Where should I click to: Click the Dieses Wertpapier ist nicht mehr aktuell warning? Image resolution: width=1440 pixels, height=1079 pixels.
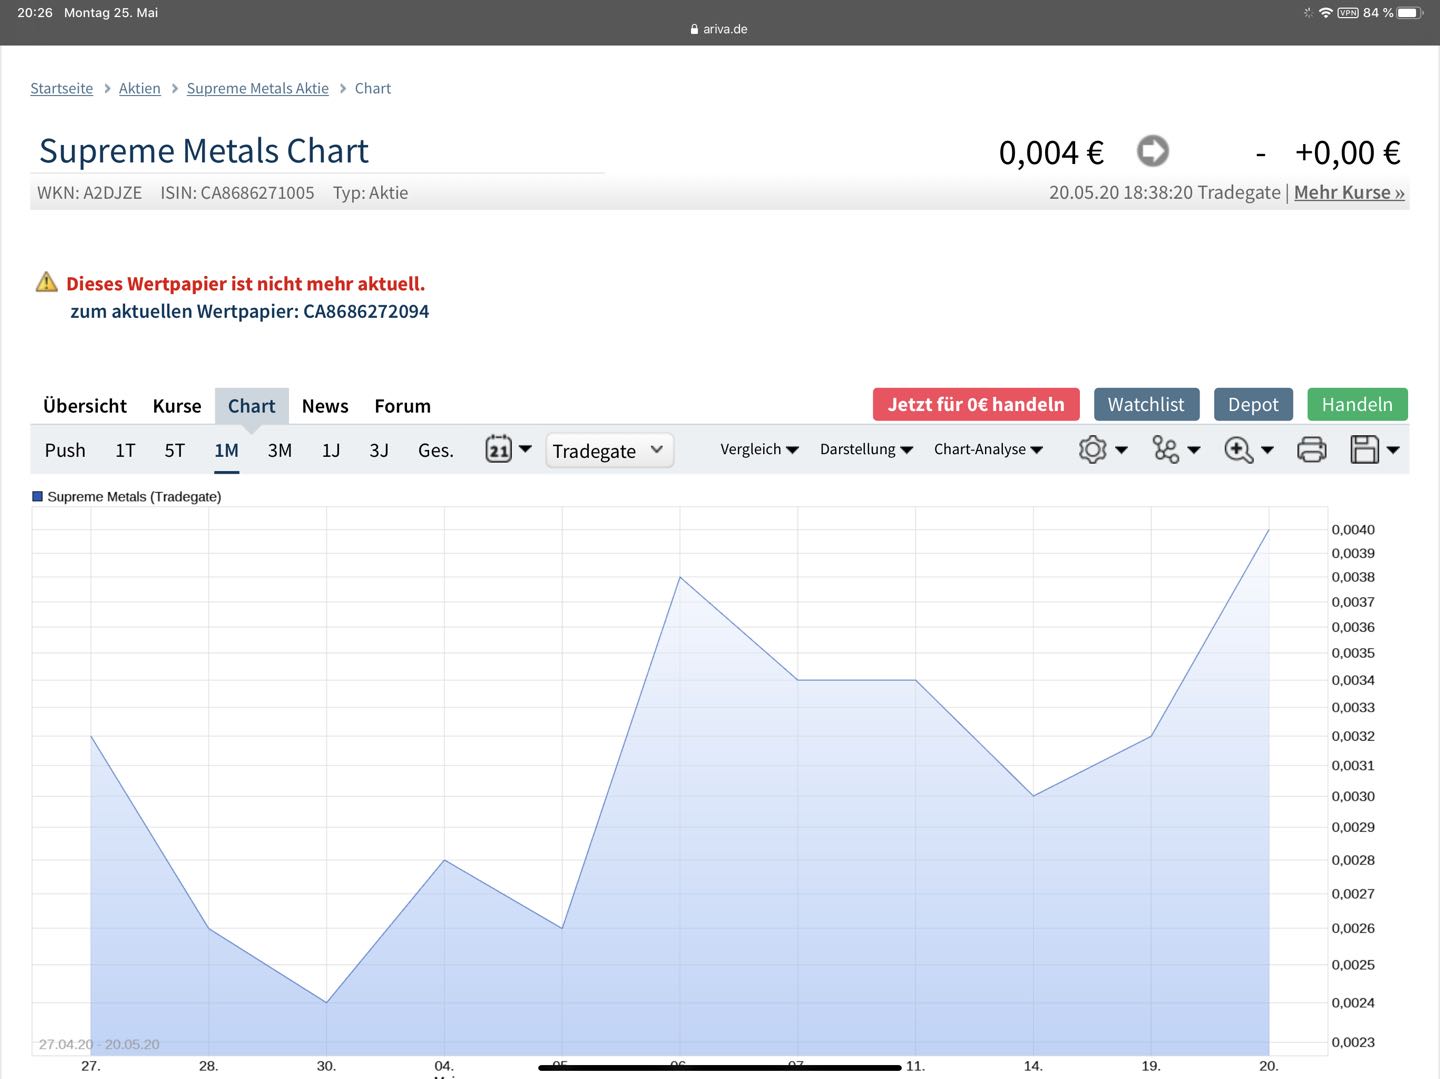(246, 283)
